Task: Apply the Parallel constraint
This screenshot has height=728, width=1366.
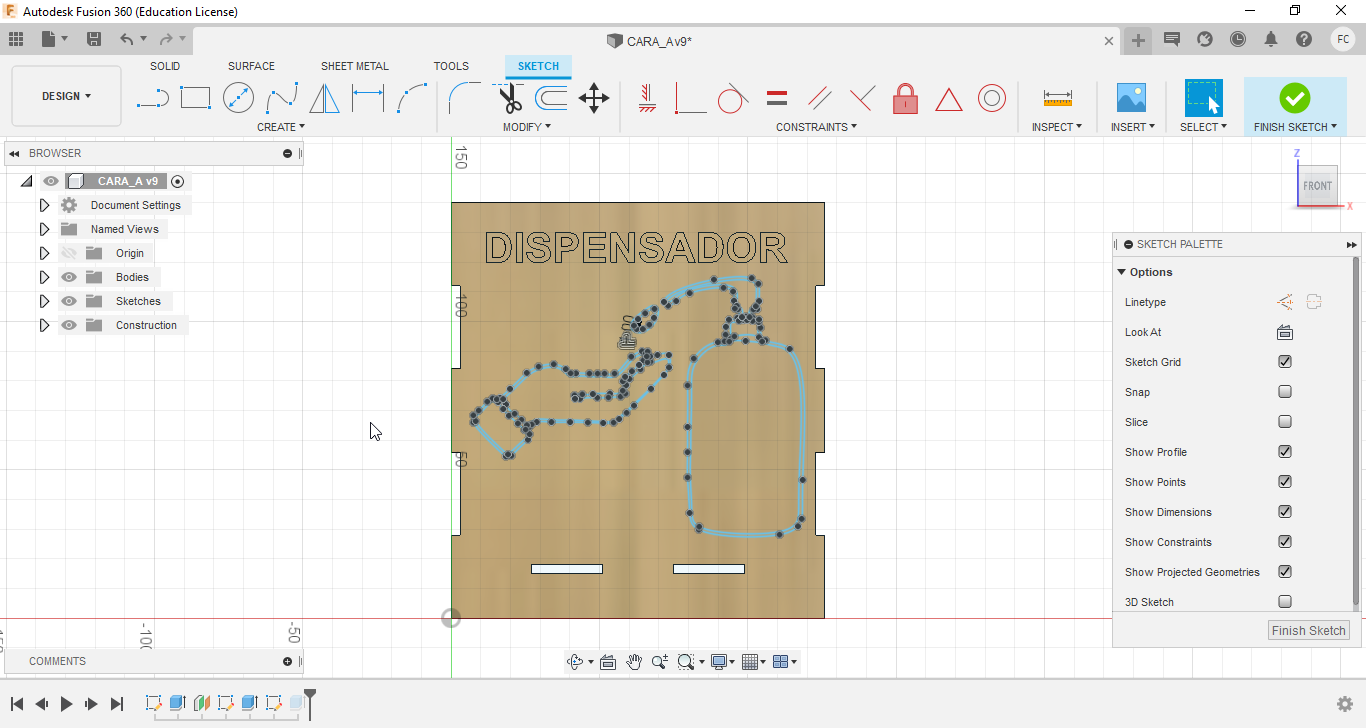Action: coord(819,98)
